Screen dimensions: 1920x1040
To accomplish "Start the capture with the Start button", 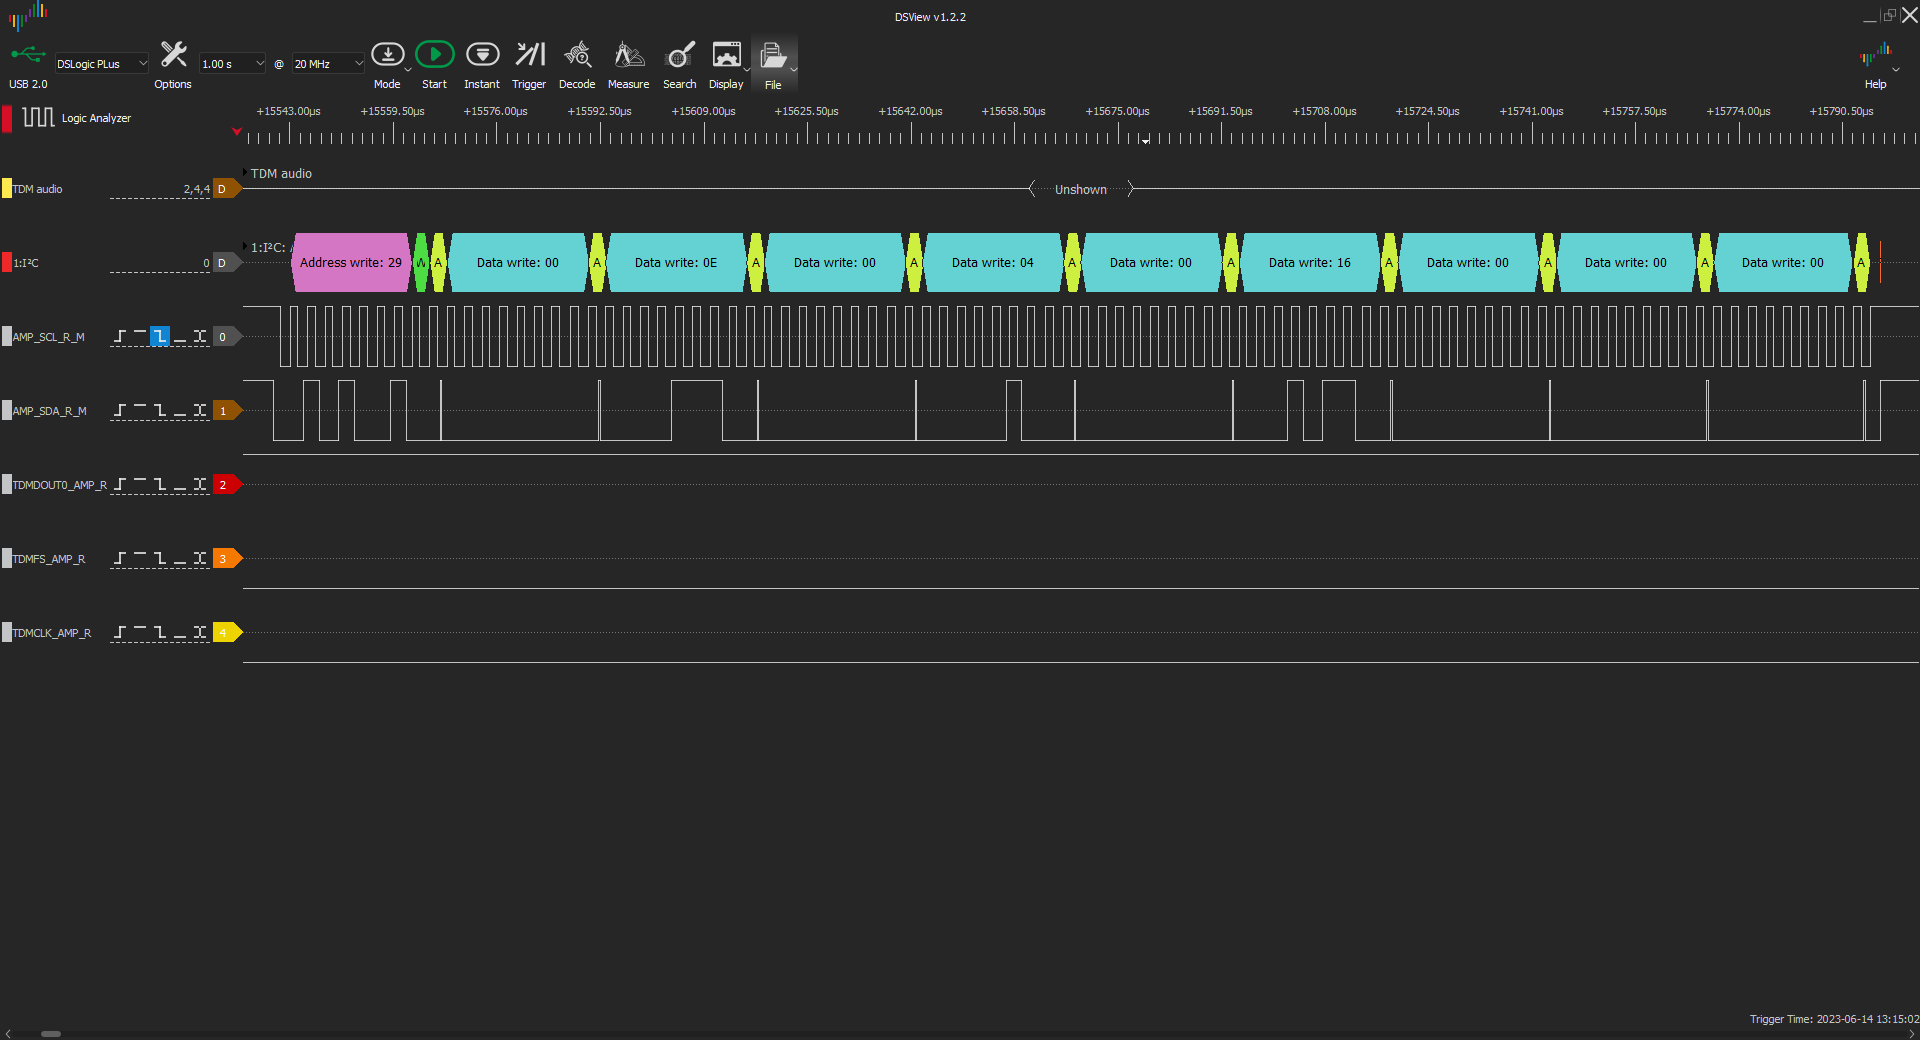I will [435, 65].
